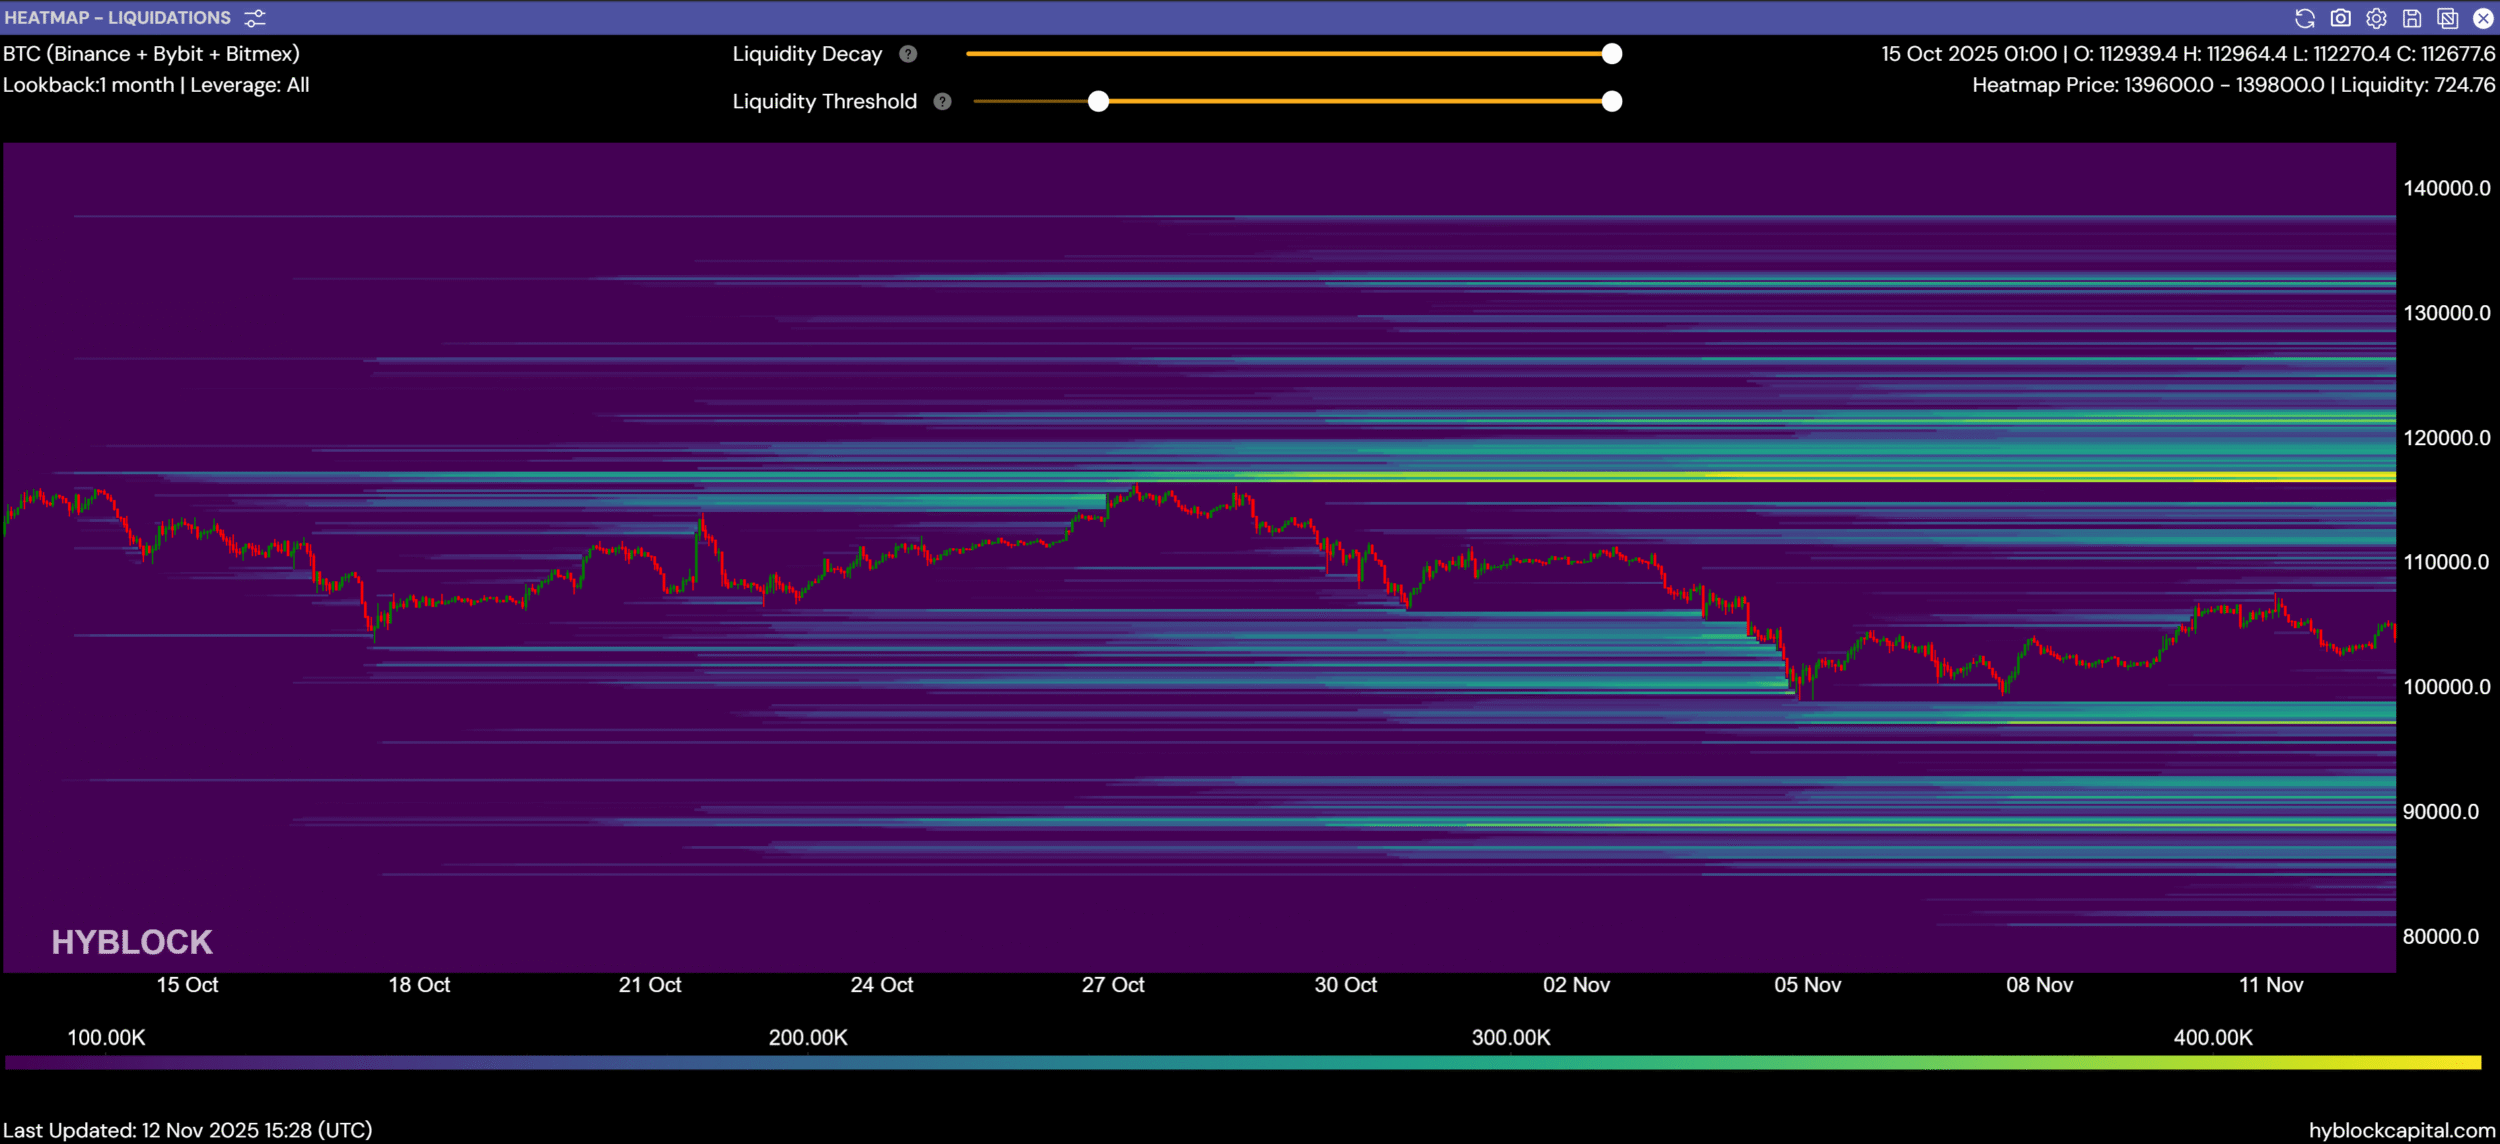Click the 05 Nov date axis label
2500x1144 pixels.
pos(1807,985)
